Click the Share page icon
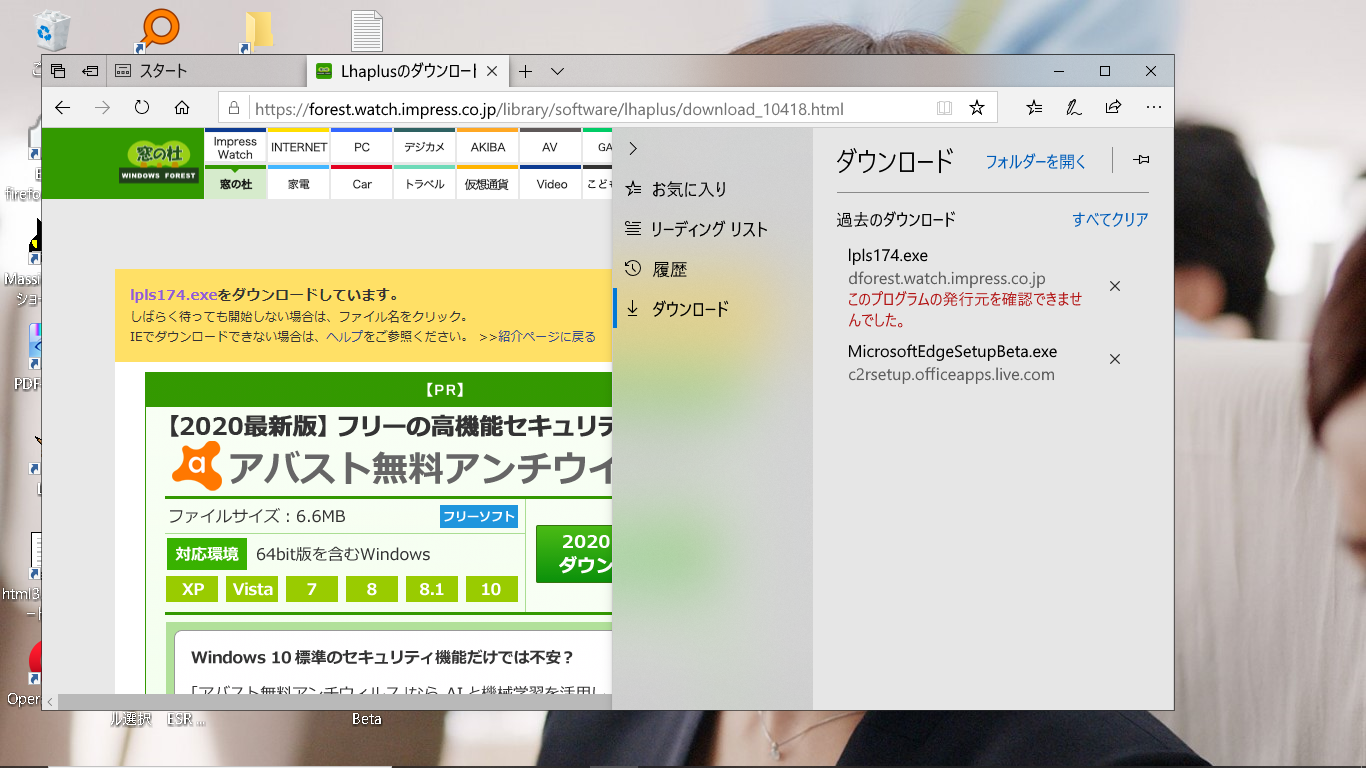 (x=1113, y=108)
